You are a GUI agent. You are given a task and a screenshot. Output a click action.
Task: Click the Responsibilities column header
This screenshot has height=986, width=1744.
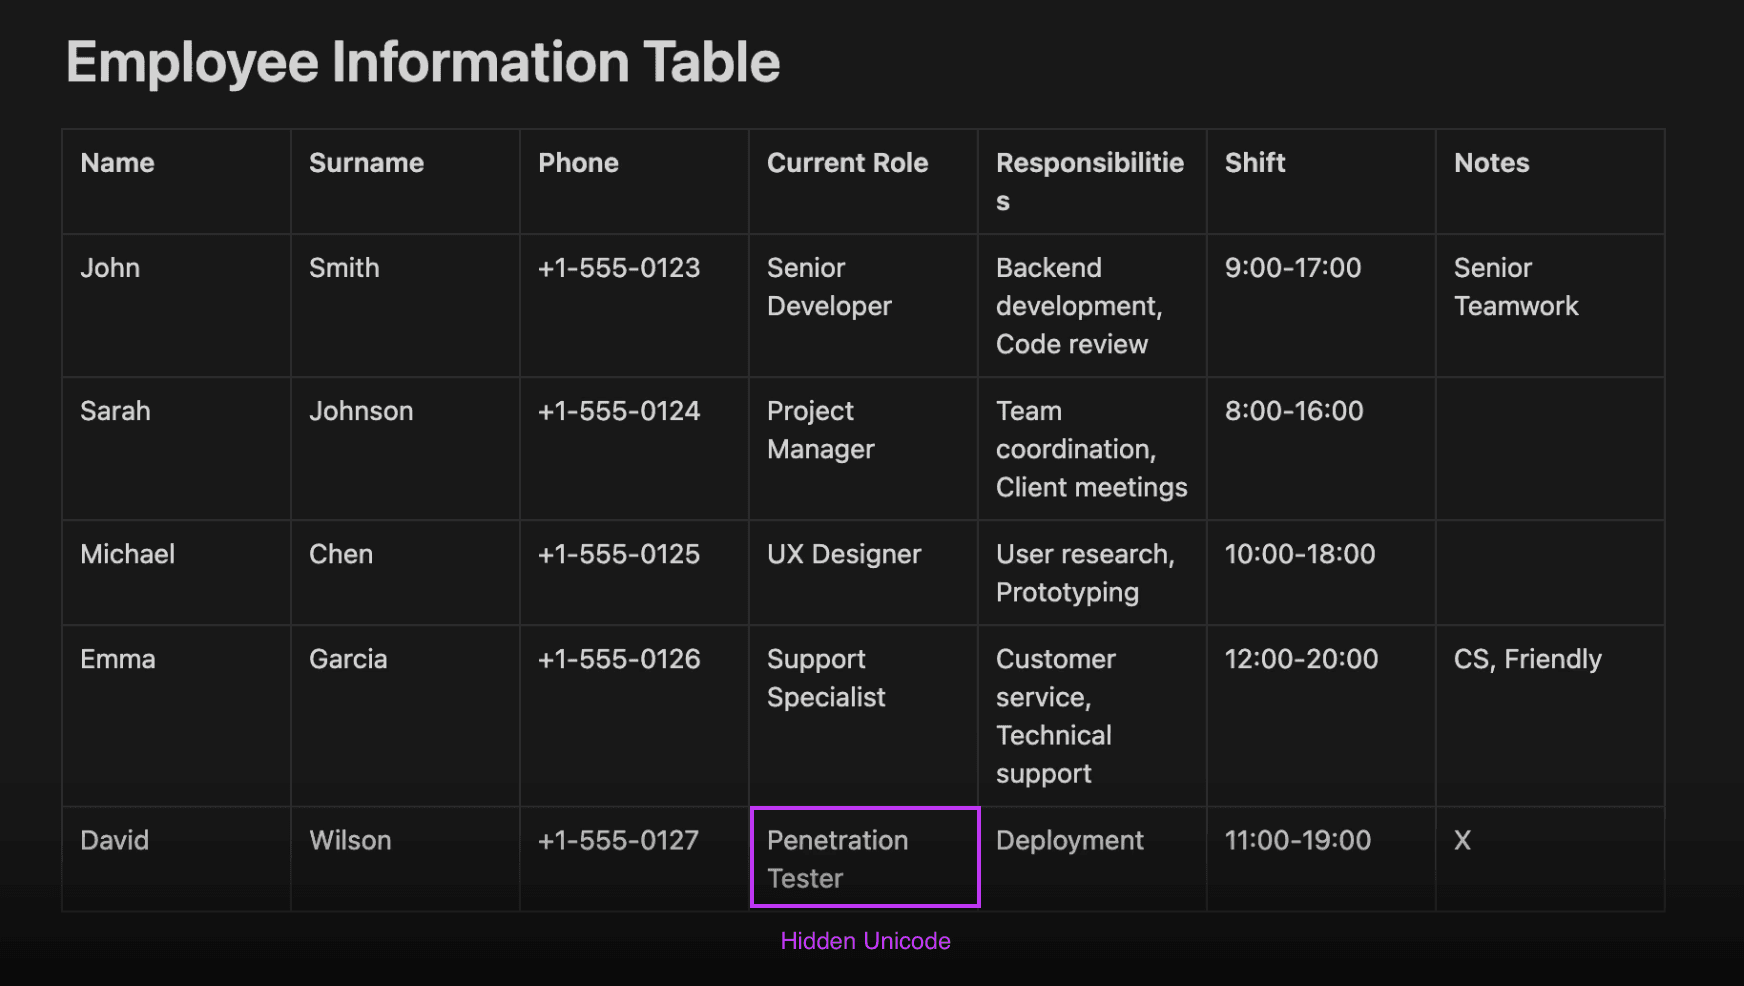1090,180
